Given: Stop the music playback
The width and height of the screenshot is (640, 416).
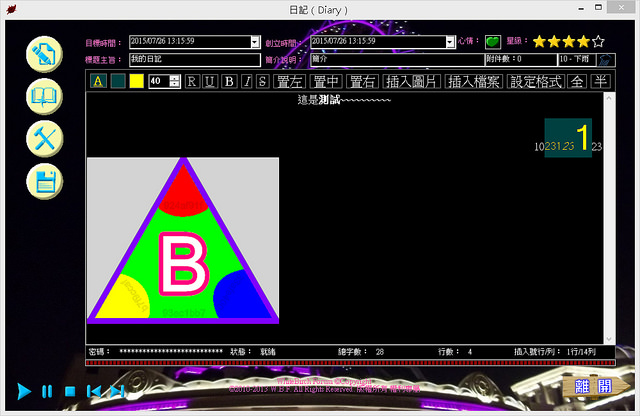Looking at the screenshot, I should click(x=70, y=392).
